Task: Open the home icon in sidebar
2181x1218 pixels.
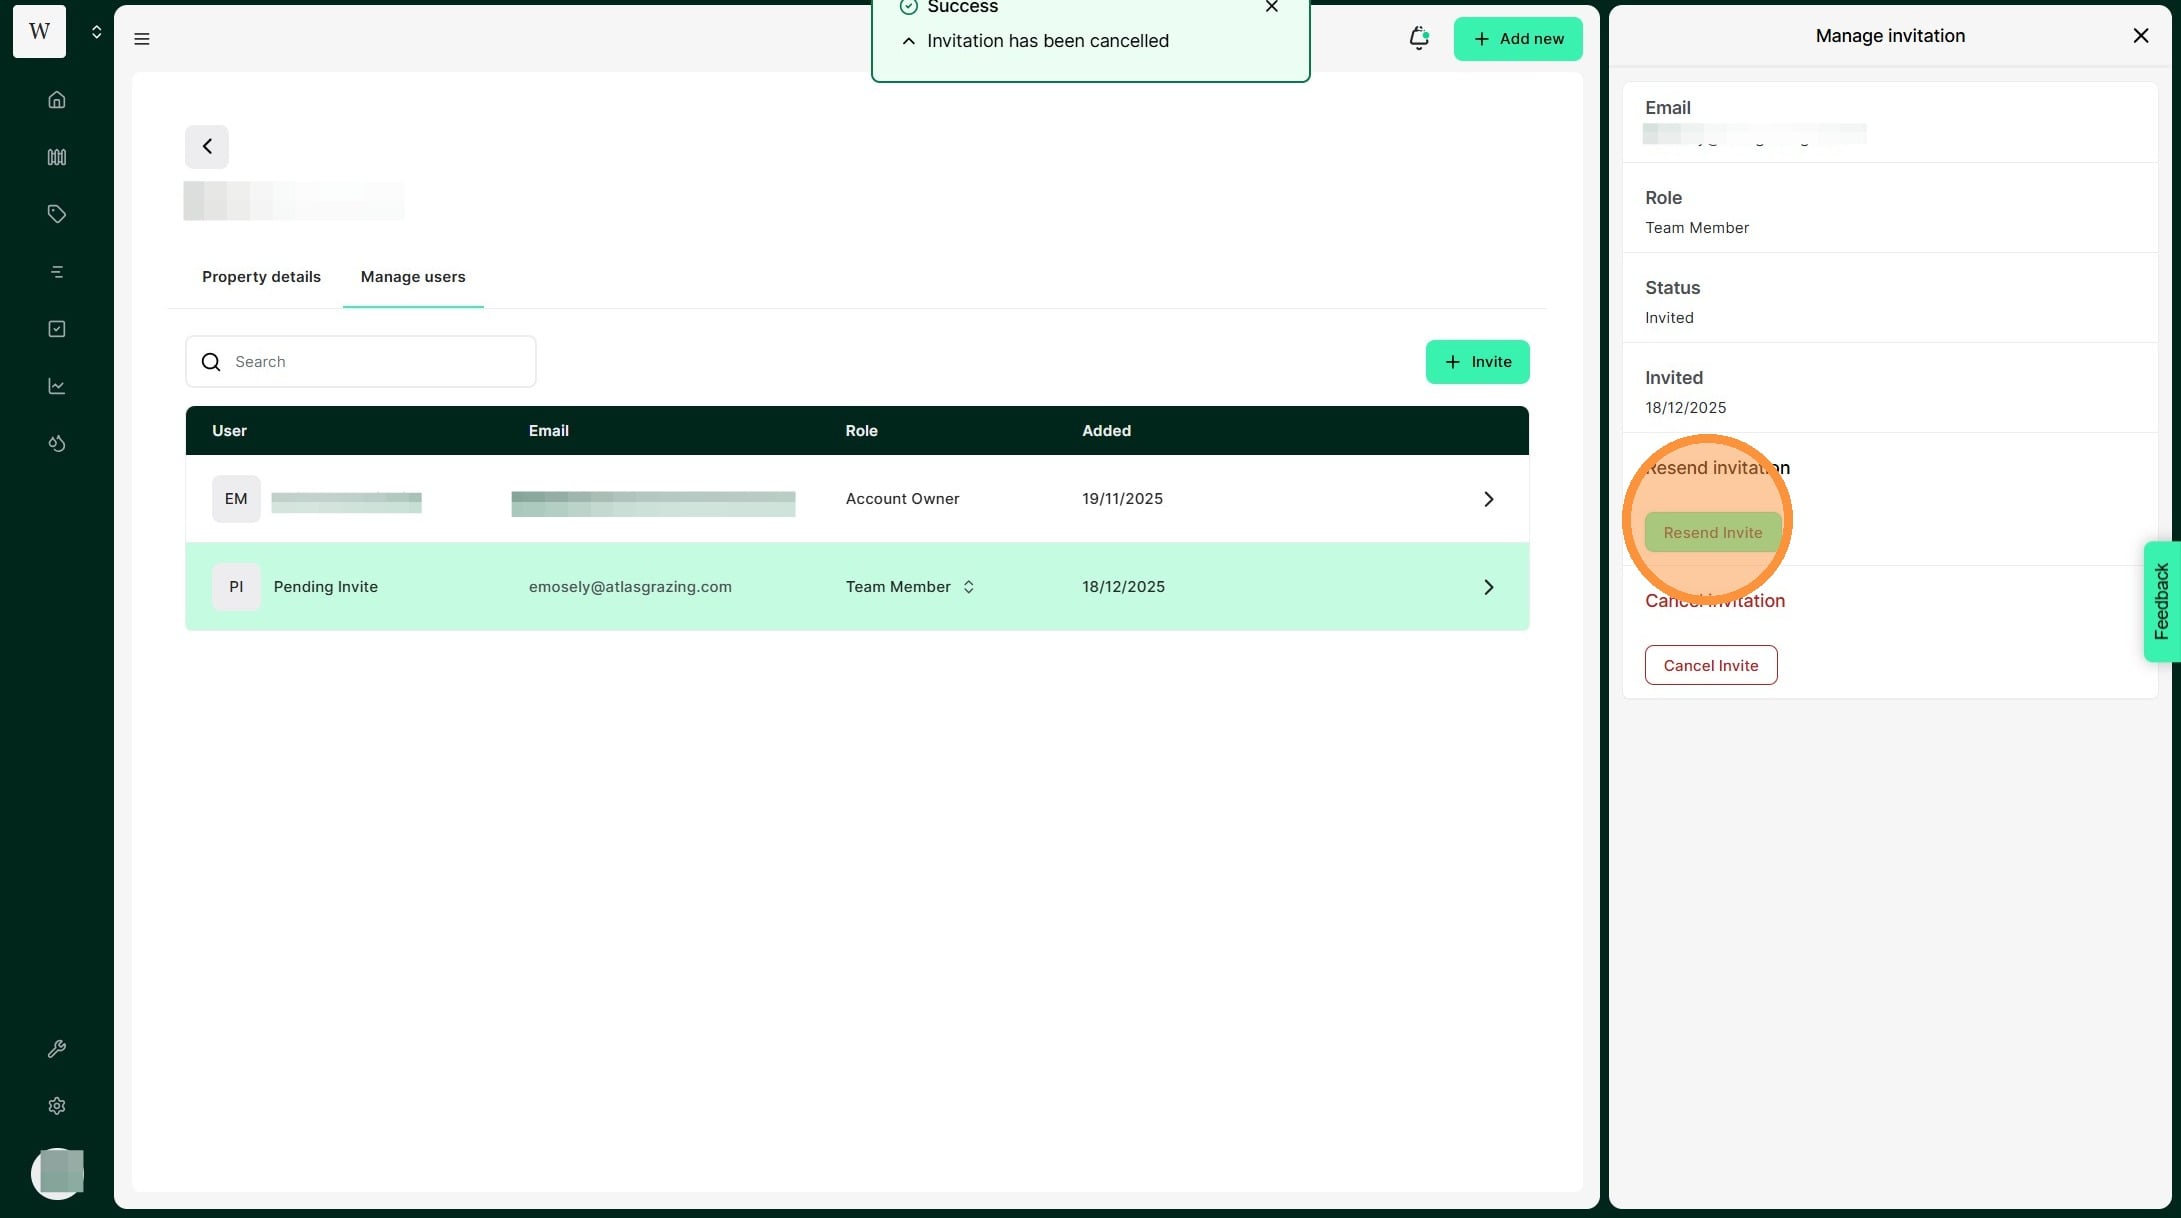Action: pyautogui.click(x=57, y=100)
